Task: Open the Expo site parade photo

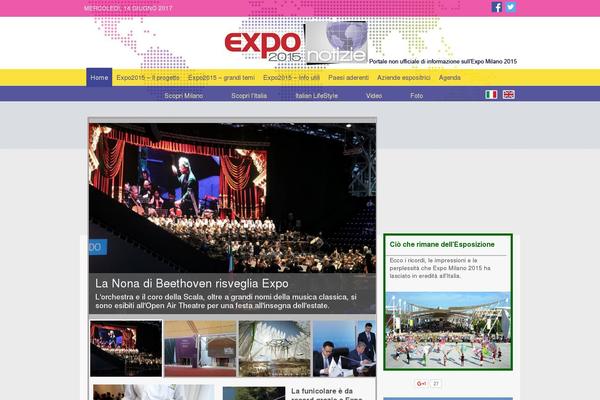Action: pyautogui.click(x=448, y=330)
